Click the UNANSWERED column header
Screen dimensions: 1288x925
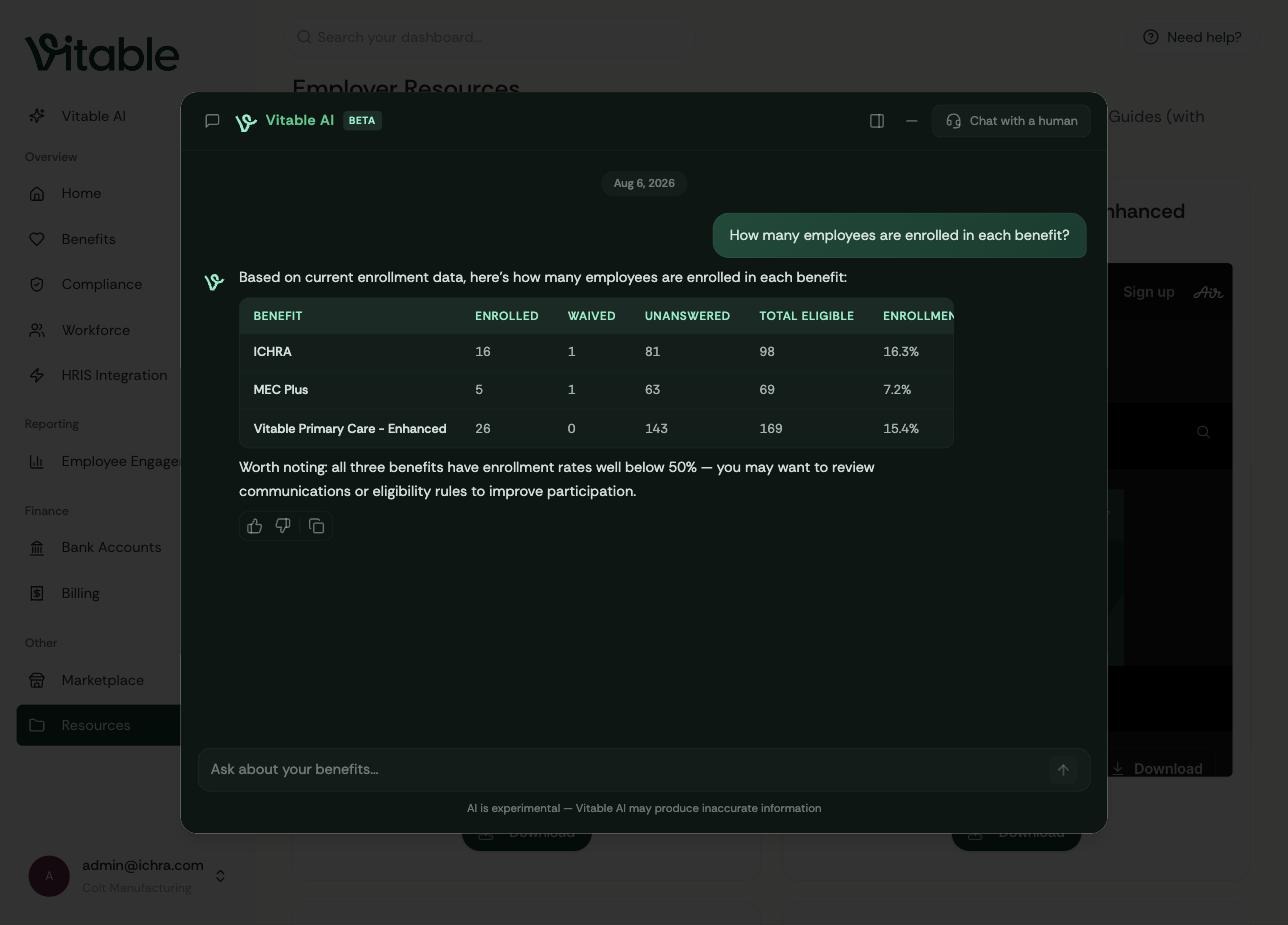(687, 316)
